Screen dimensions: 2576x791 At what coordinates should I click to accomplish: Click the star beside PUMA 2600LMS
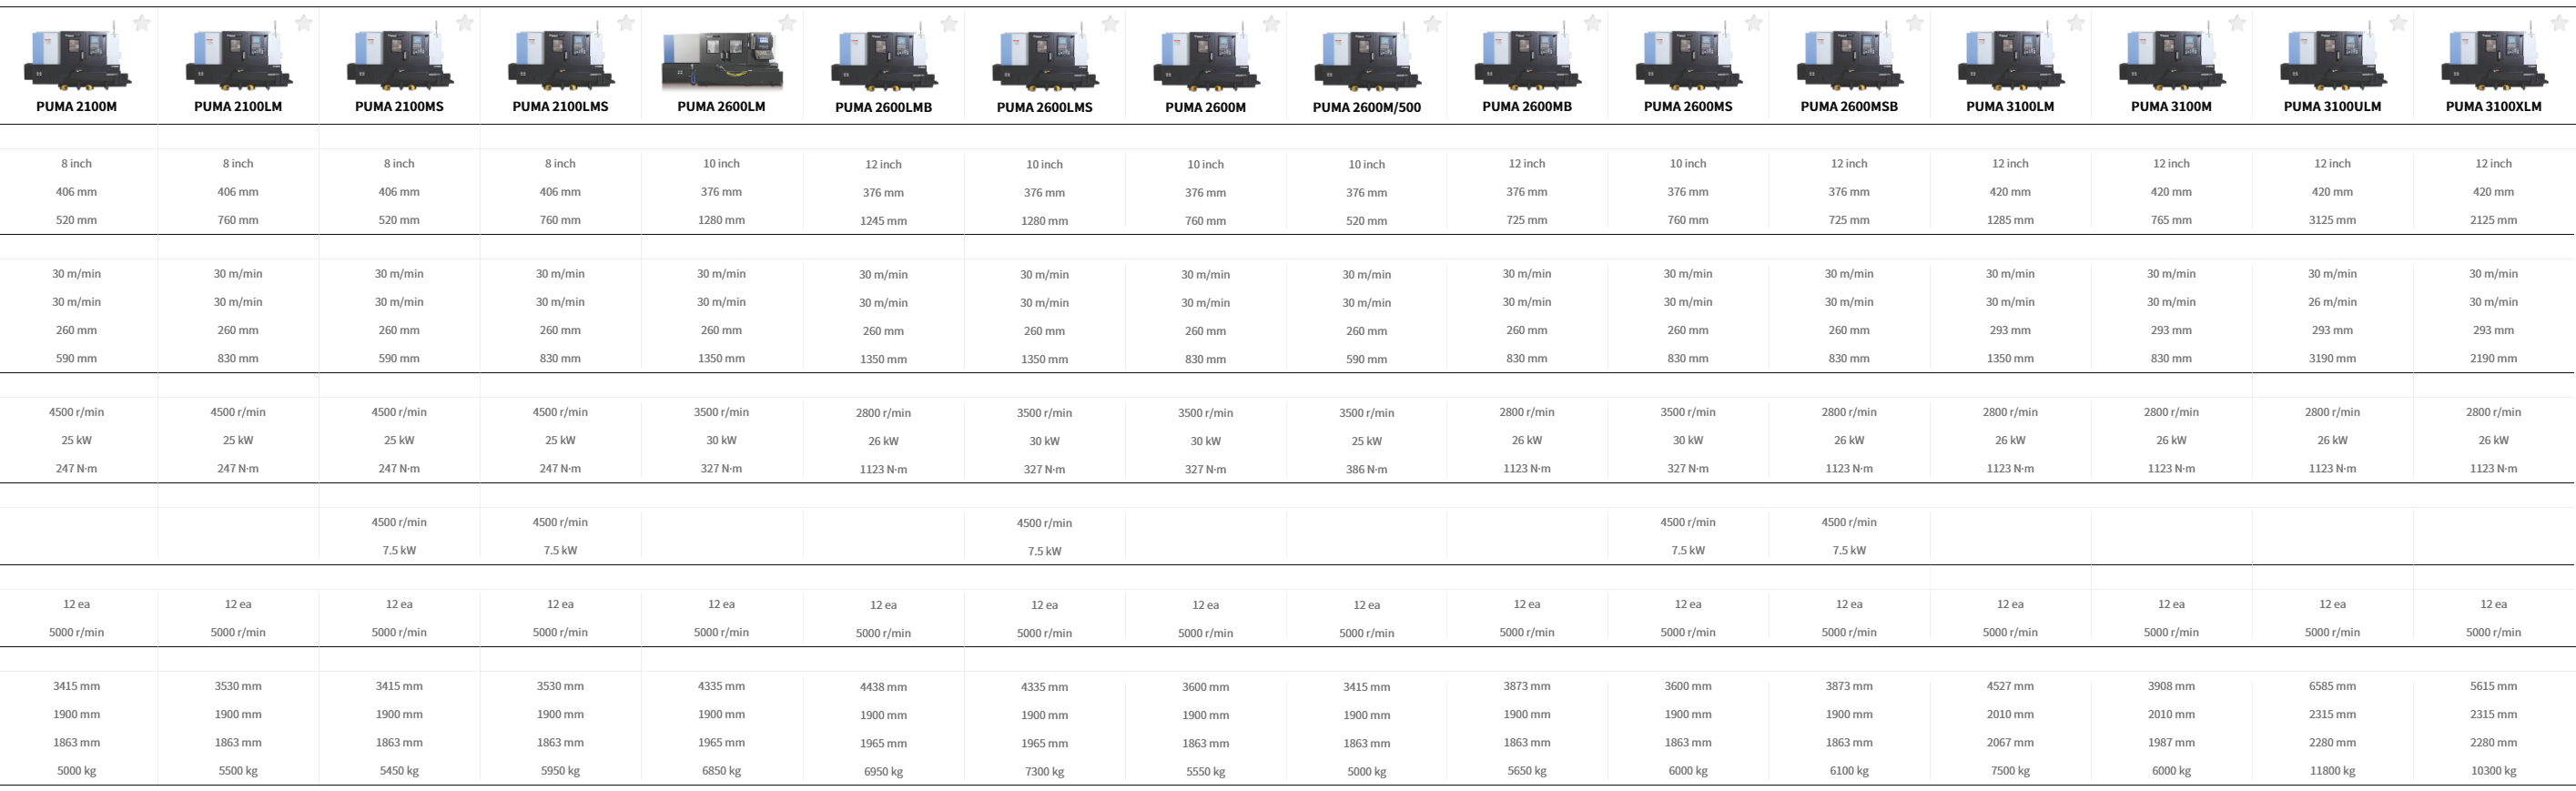tap(1110, 23)
